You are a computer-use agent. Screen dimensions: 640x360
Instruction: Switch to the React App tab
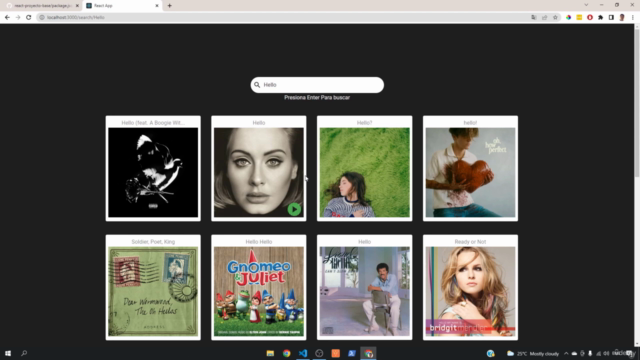pyautogui.click(x=122, y=6)
